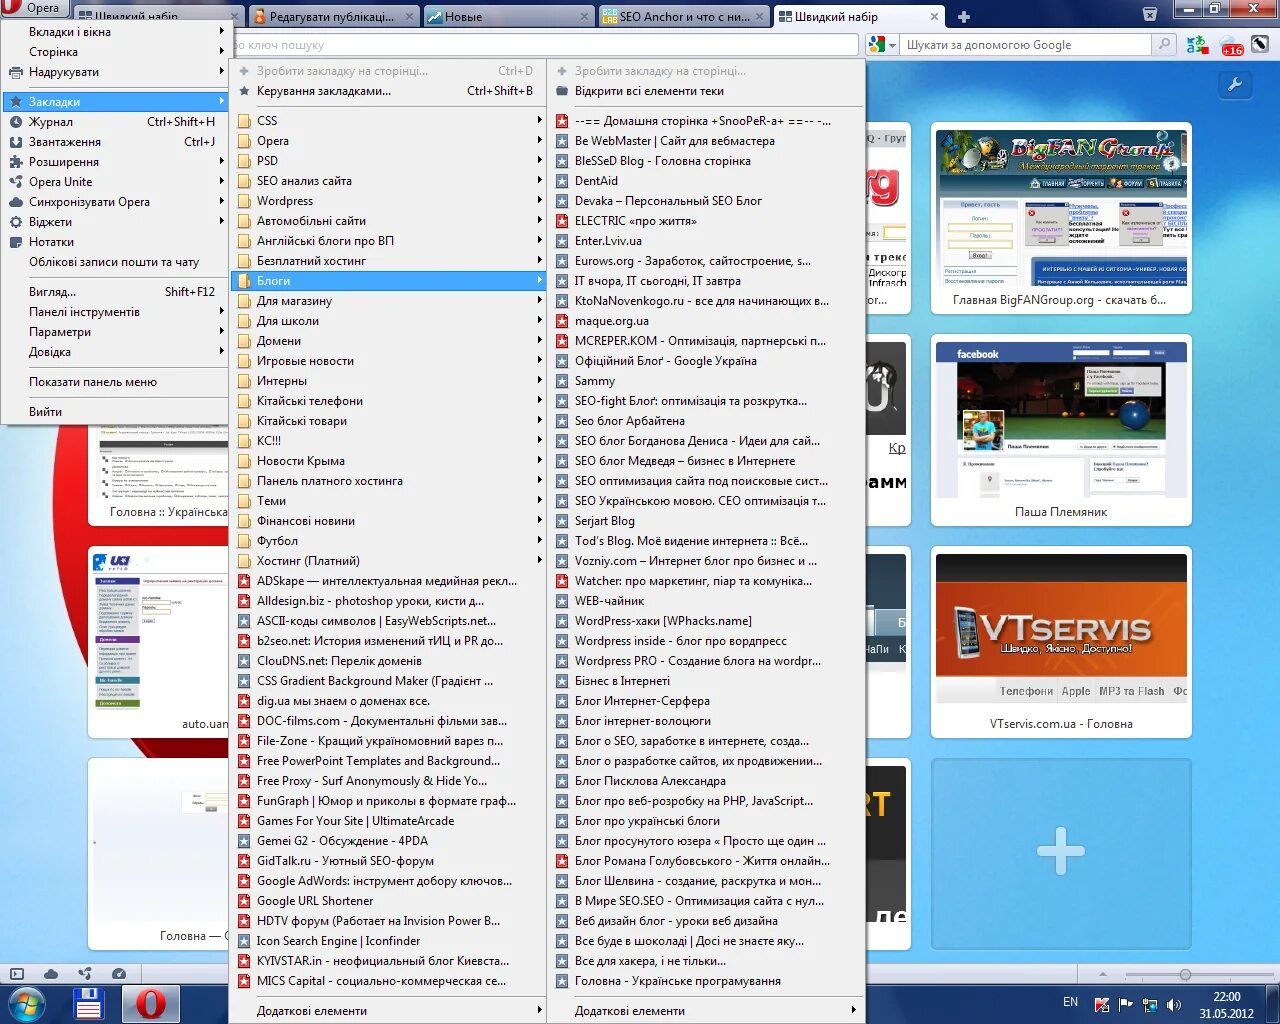Expand Параметри submenu
1280x1024 pixels.
pos(116,332)
